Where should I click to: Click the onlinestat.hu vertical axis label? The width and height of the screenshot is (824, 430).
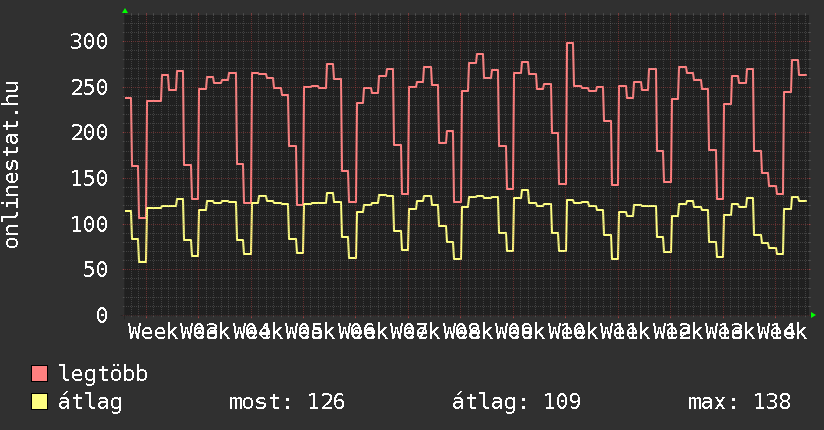13,165
